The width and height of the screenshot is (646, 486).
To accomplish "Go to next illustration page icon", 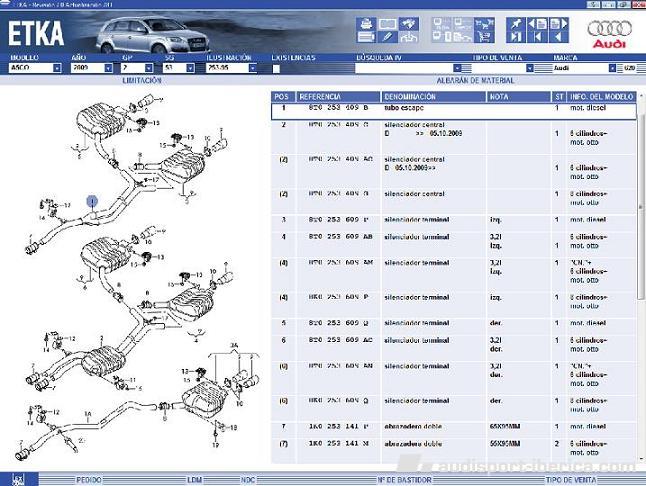I will click(559, 23).
